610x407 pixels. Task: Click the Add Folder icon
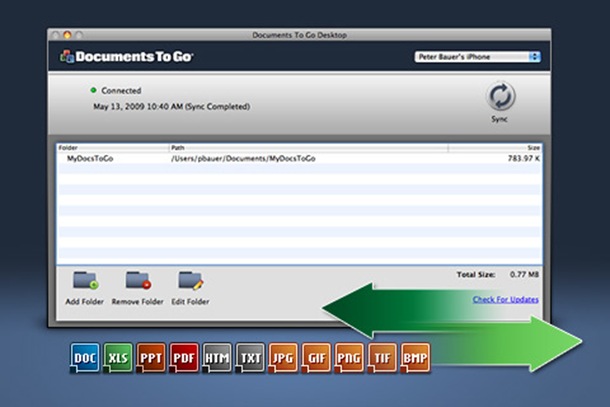(85, 280)
